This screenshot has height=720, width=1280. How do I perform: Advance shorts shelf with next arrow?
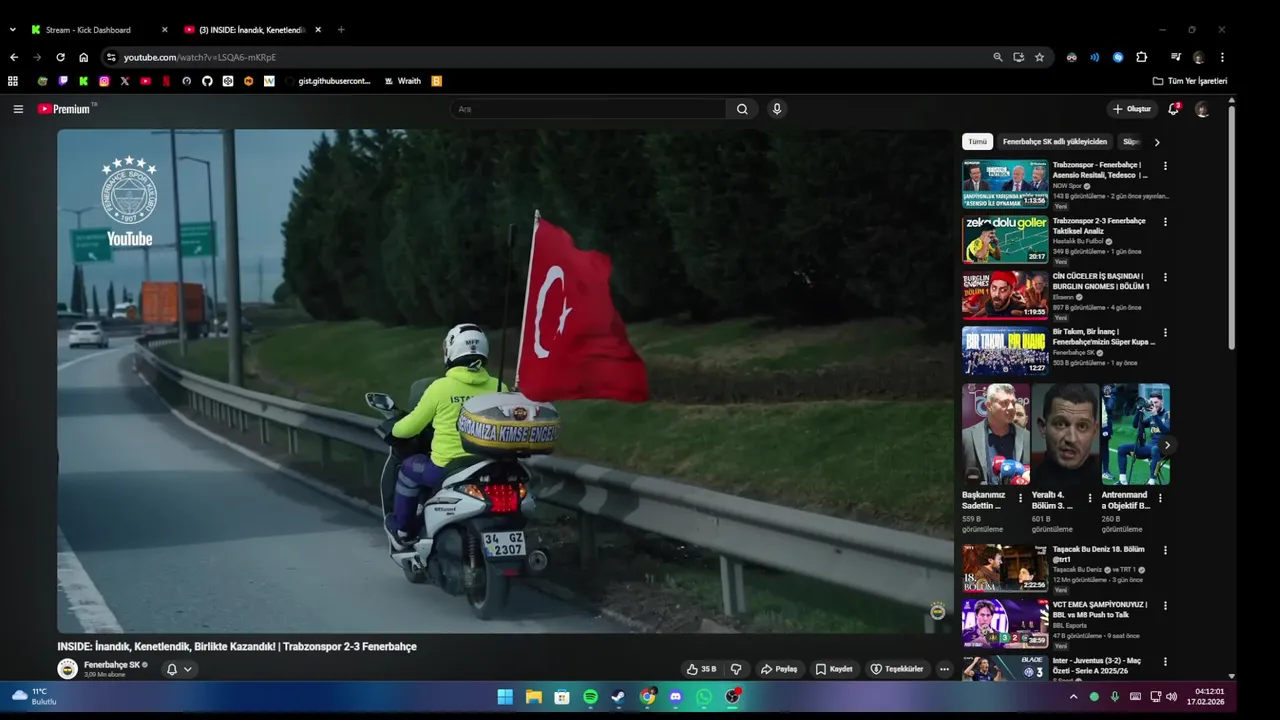1166,445
